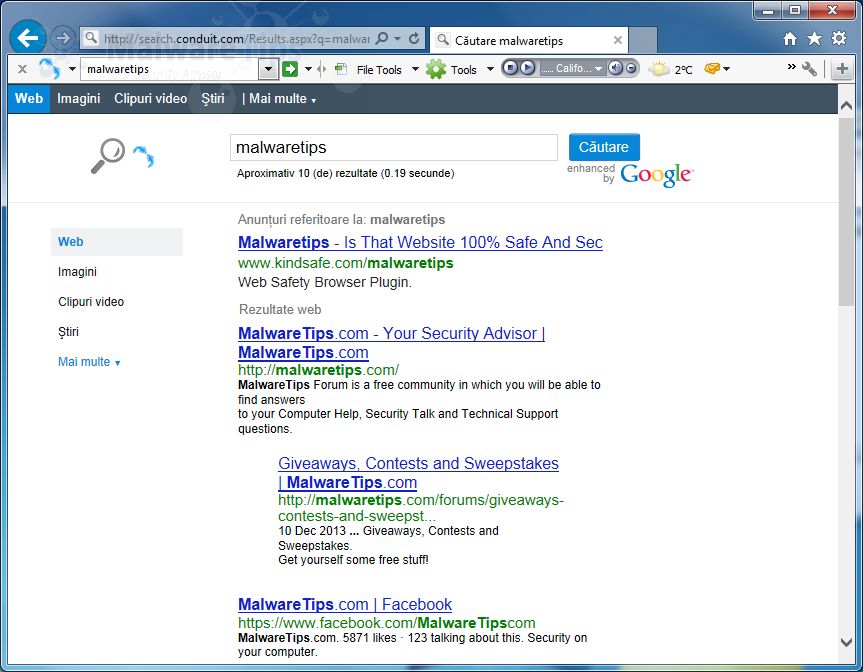
Task: Open the address bar autocomplete dropdown arrow
Action: [x=397, y=39]
